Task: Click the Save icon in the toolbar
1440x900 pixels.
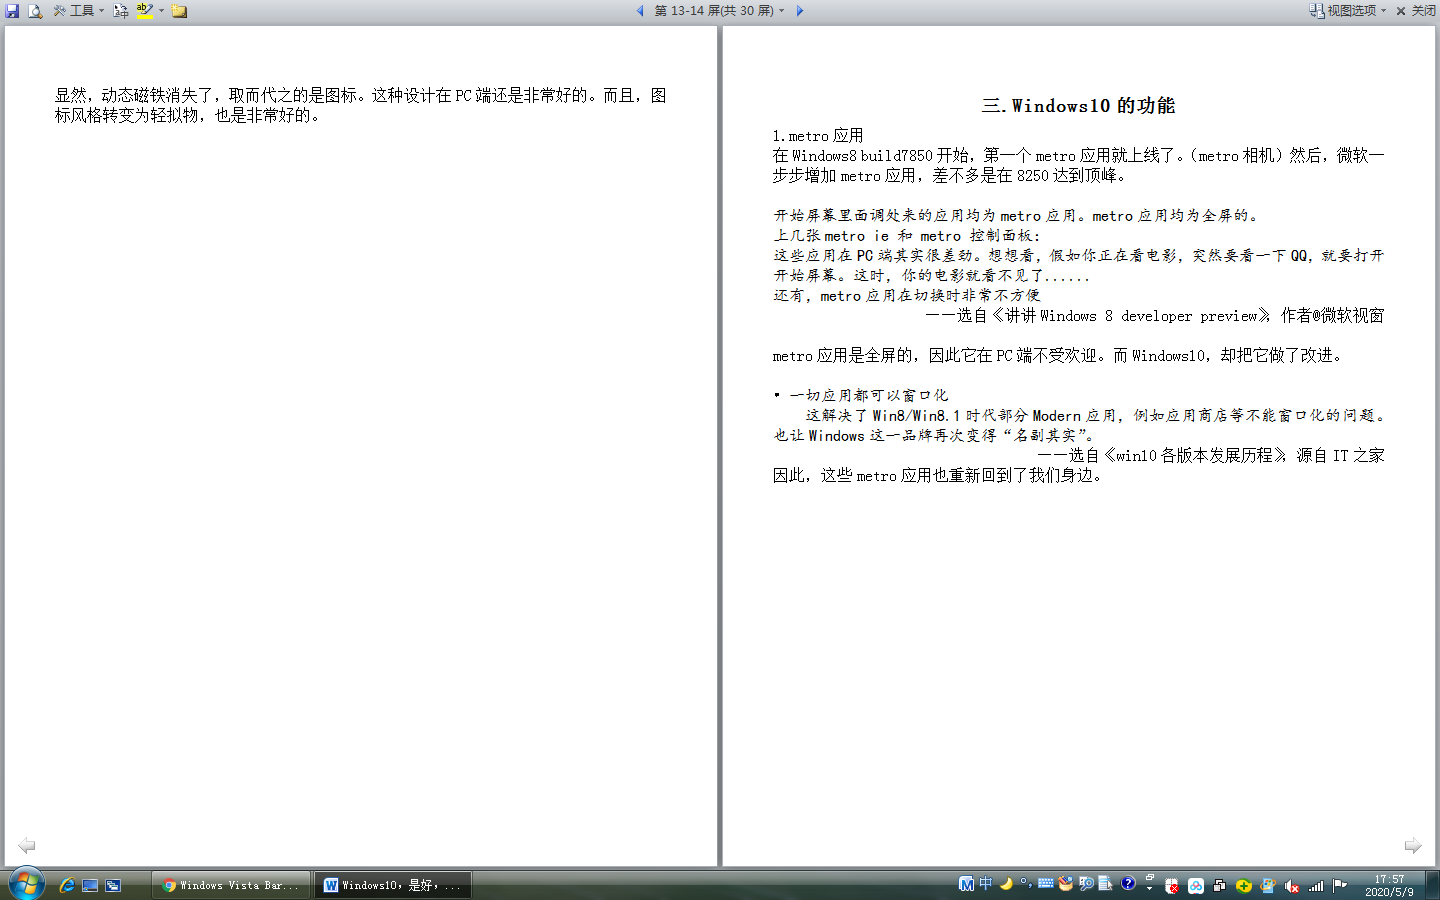Action: click(13, 11)
